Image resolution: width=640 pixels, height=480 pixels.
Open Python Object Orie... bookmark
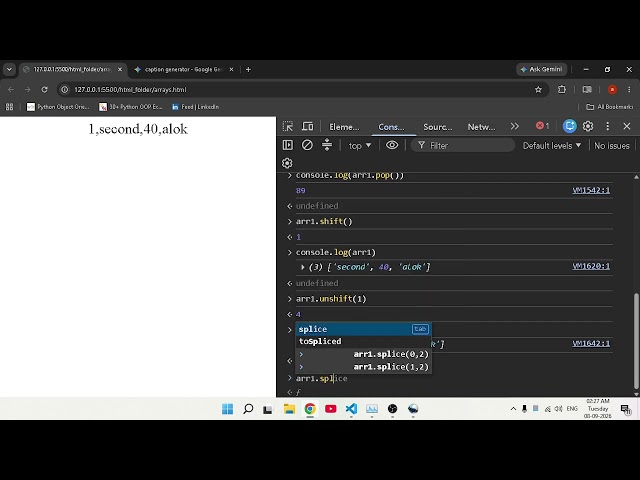[58, 107]
